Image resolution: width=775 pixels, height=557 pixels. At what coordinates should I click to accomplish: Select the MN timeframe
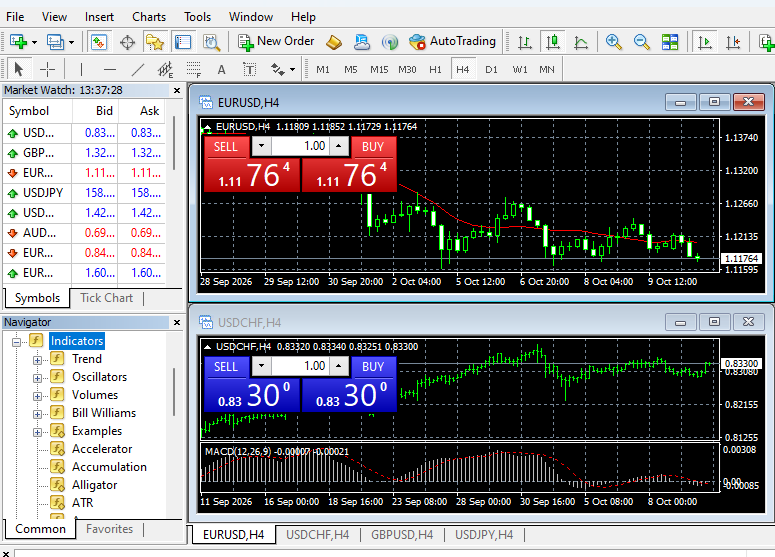pos(547,70)
